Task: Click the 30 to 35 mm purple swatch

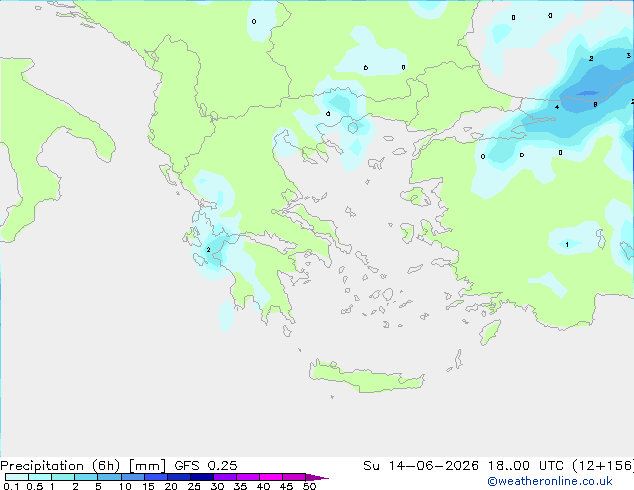Action: [224, 477]
